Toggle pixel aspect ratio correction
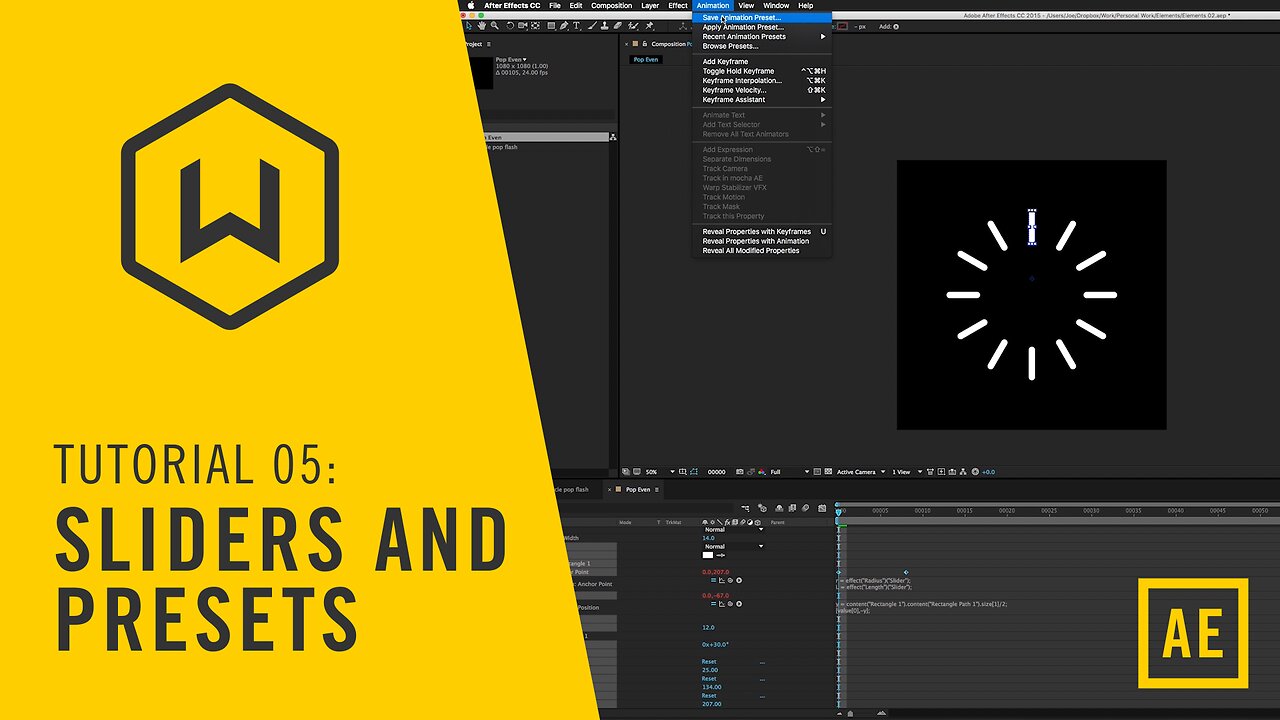This screenshot has width=1280, height=720. 930,472
